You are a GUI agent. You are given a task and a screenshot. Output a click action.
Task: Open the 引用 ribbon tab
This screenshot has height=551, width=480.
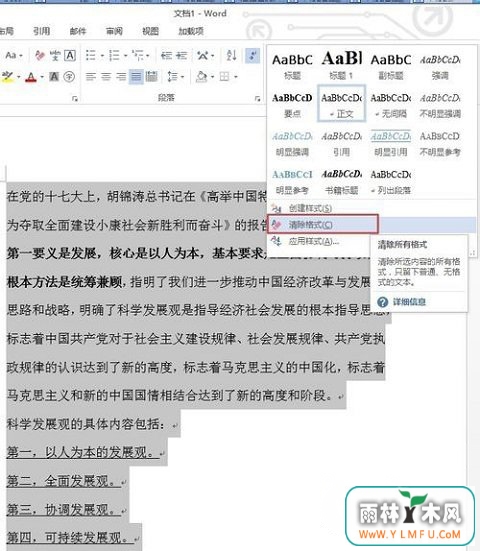click(x=41, y=31)
